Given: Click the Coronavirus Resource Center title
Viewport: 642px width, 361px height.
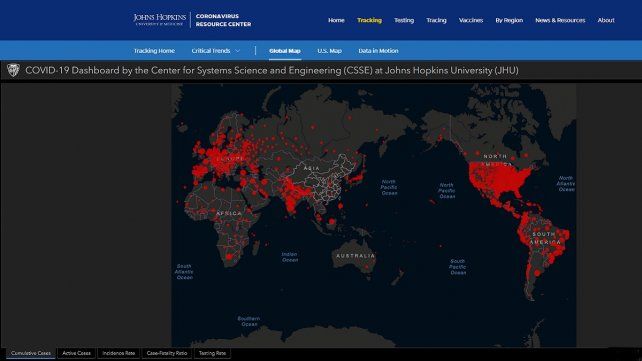Looking at the screenshot, I should (x=223, y=20).
